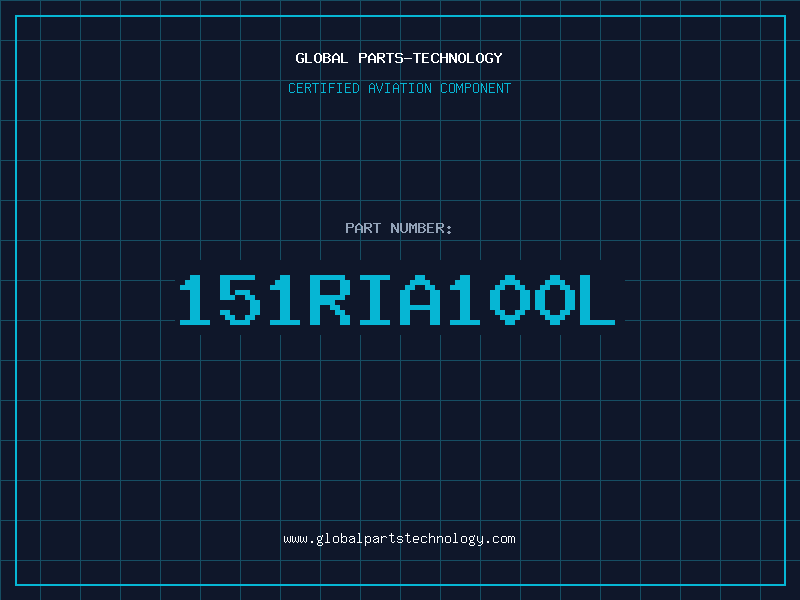Select the word GLOBAL in the header
Image resolution: width=800 pixels, height=600 pixels.
coord(322,58)
